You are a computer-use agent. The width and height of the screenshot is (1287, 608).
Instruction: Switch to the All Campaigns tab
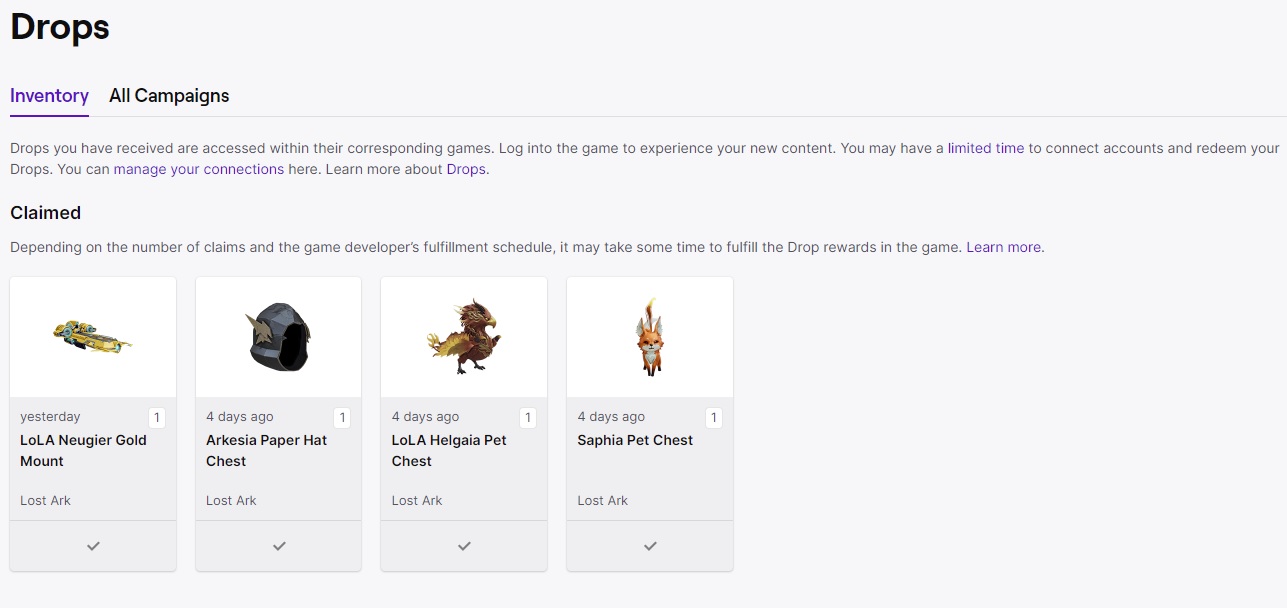169,96
